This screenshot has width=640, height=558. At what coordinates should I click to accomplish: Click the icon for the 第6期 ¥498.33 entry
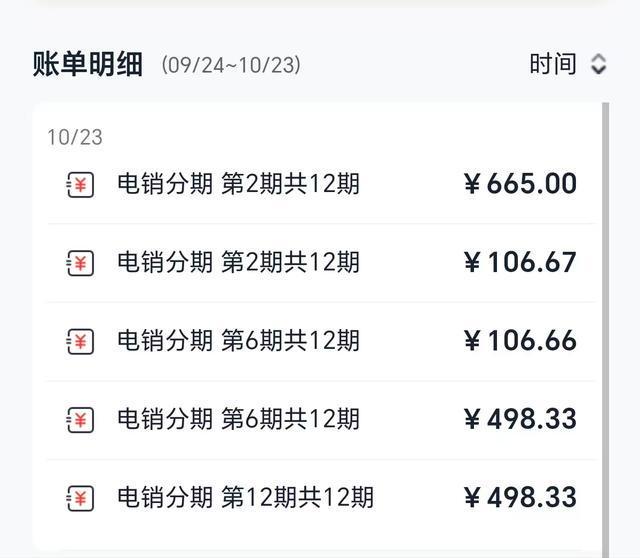pos(81,419)
